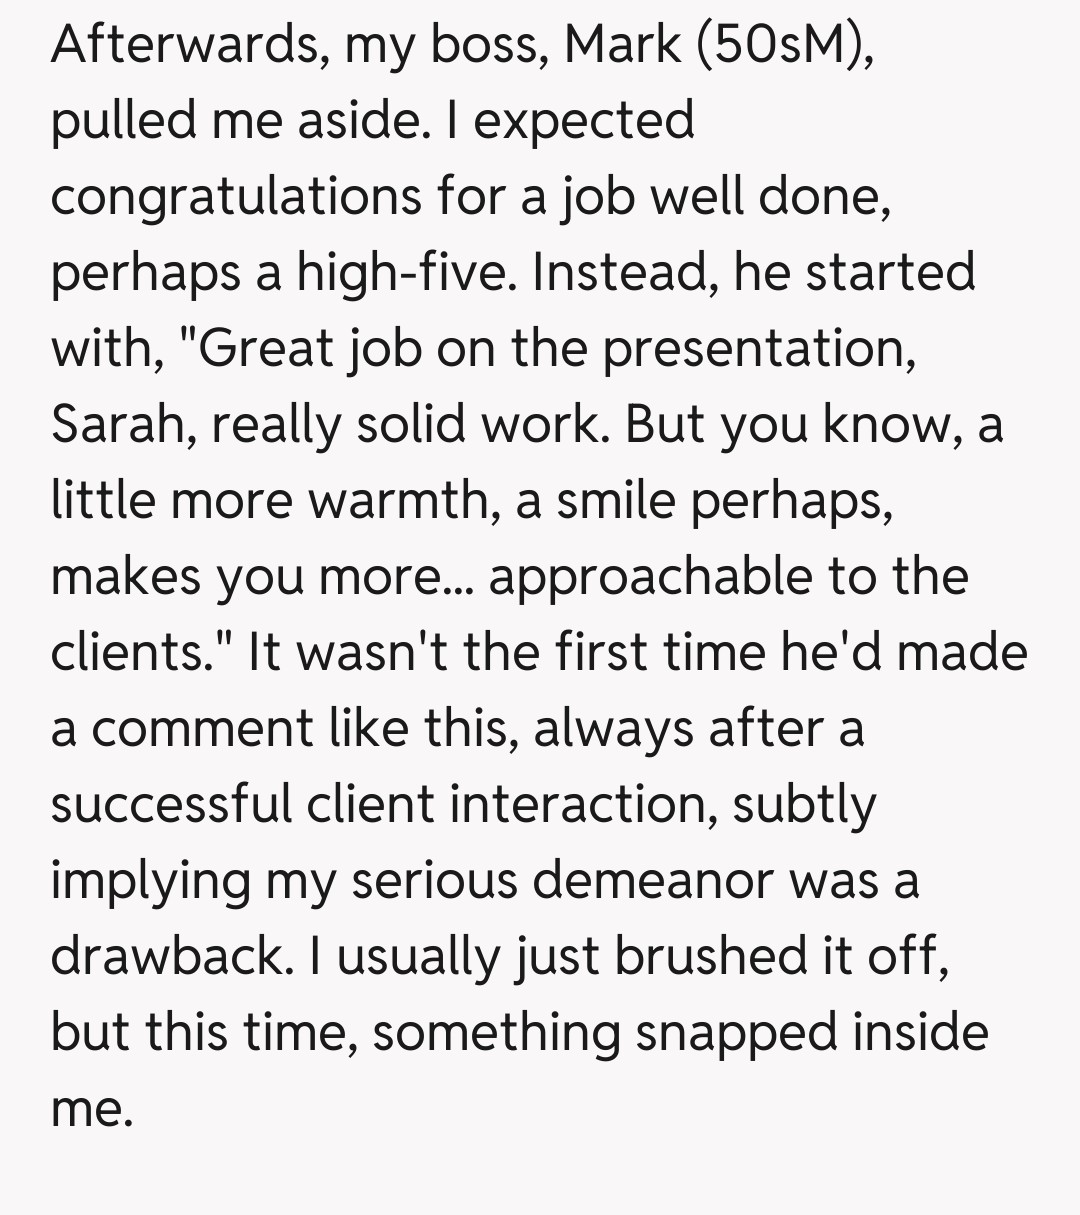Click the word "subtly"

click(803, 805)
